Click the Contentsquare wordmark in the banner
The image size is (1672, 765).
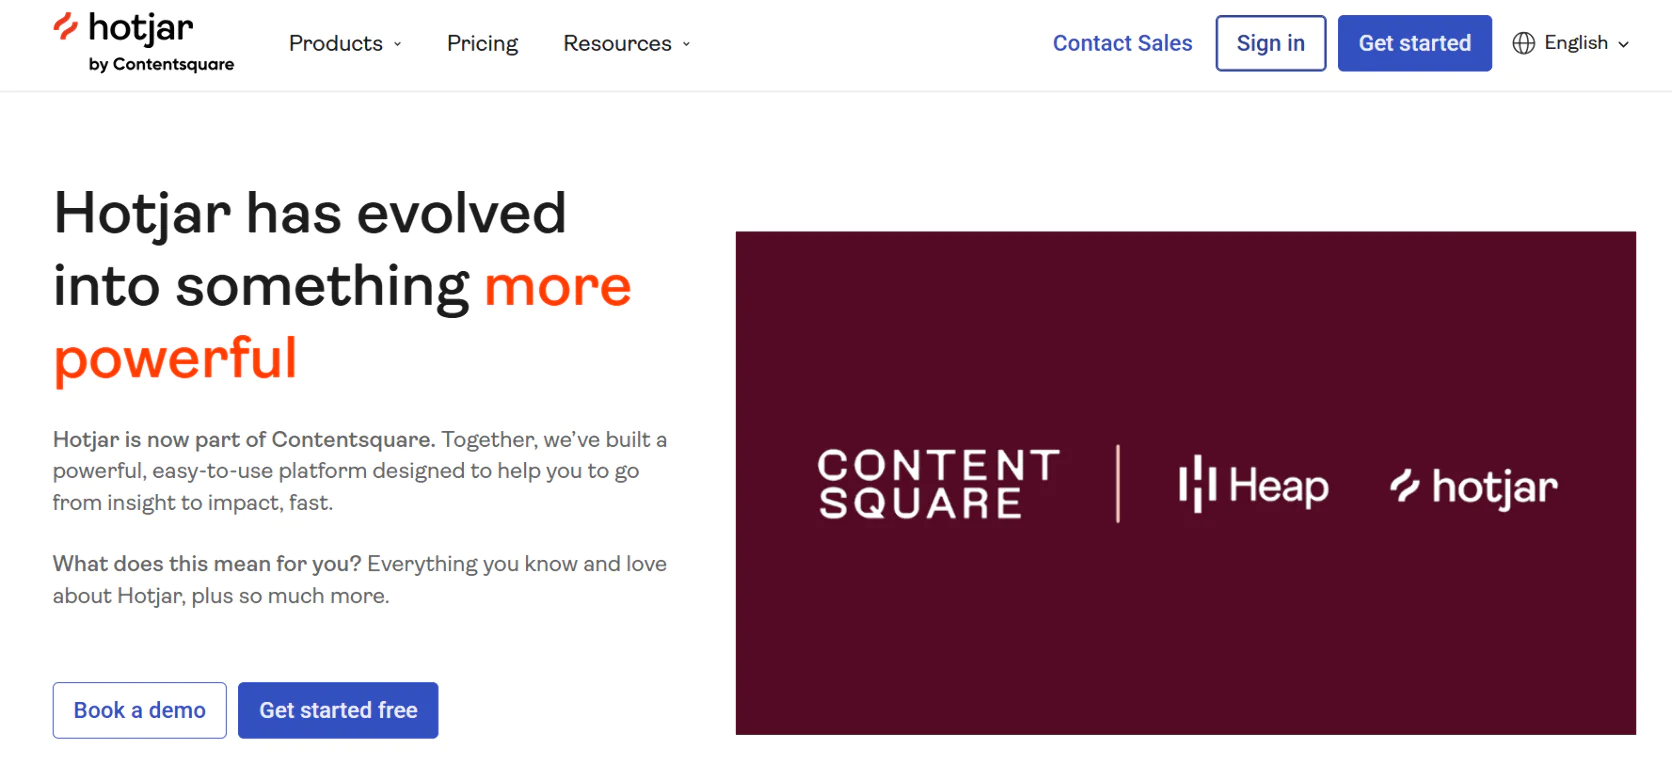[938, 484]
